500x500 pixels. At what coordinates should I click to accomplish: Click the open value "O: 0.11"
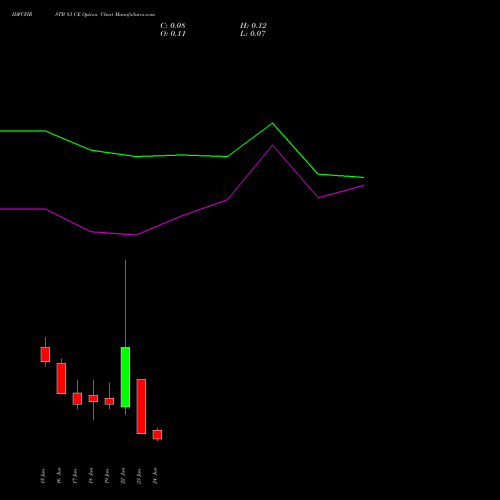(x=173, y=34)
